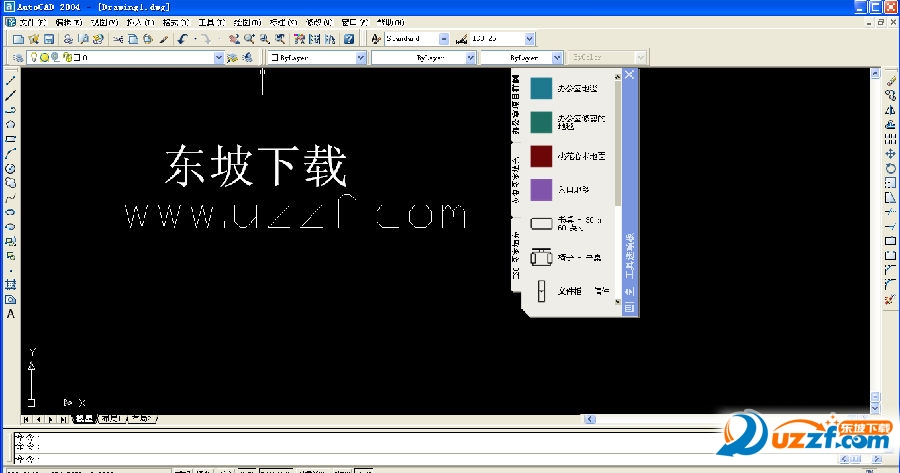Save the drawing with the Save icon
This screenshot has width=900, height=473.
coord(49,39)
